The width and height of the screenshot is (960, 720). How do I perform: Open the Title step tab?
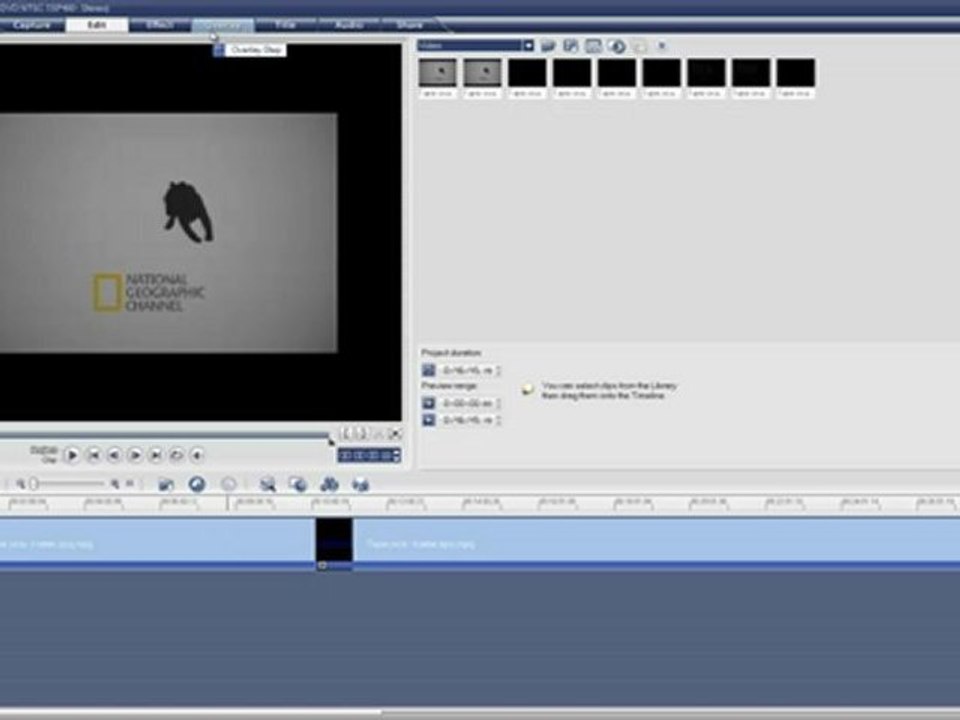(285, 25)
